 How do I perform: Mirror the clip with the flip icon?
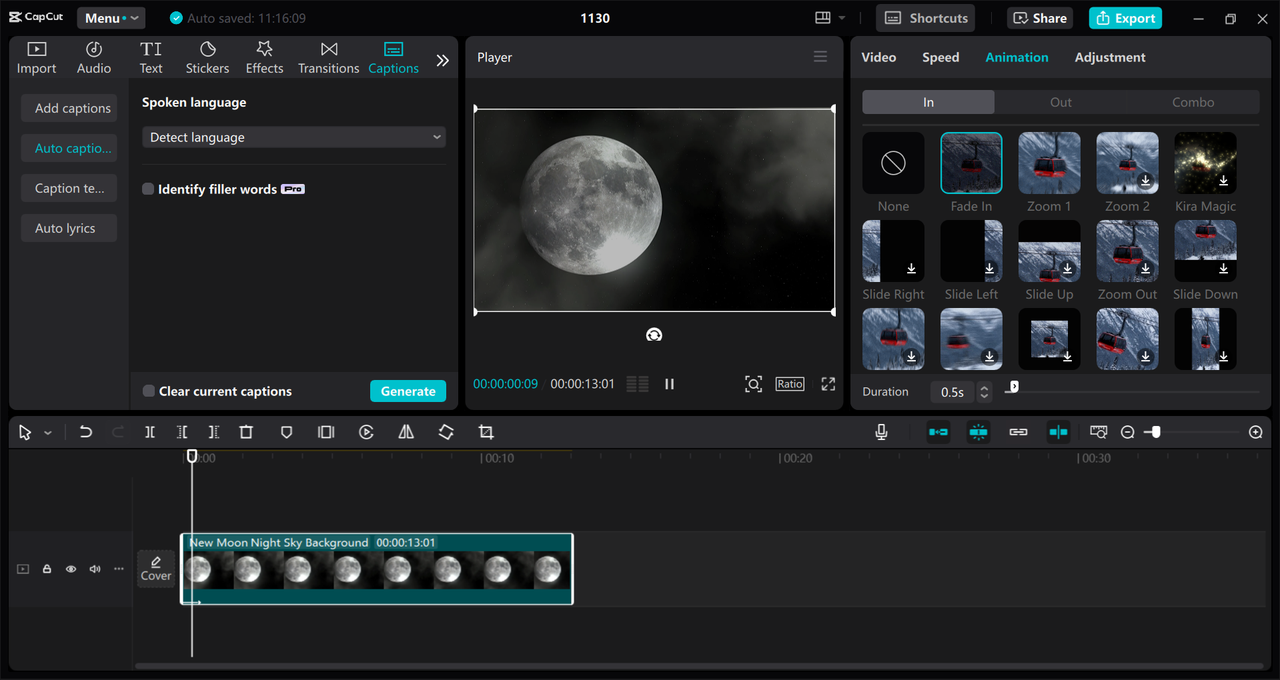pyautogui.click(x=406, y=432)
